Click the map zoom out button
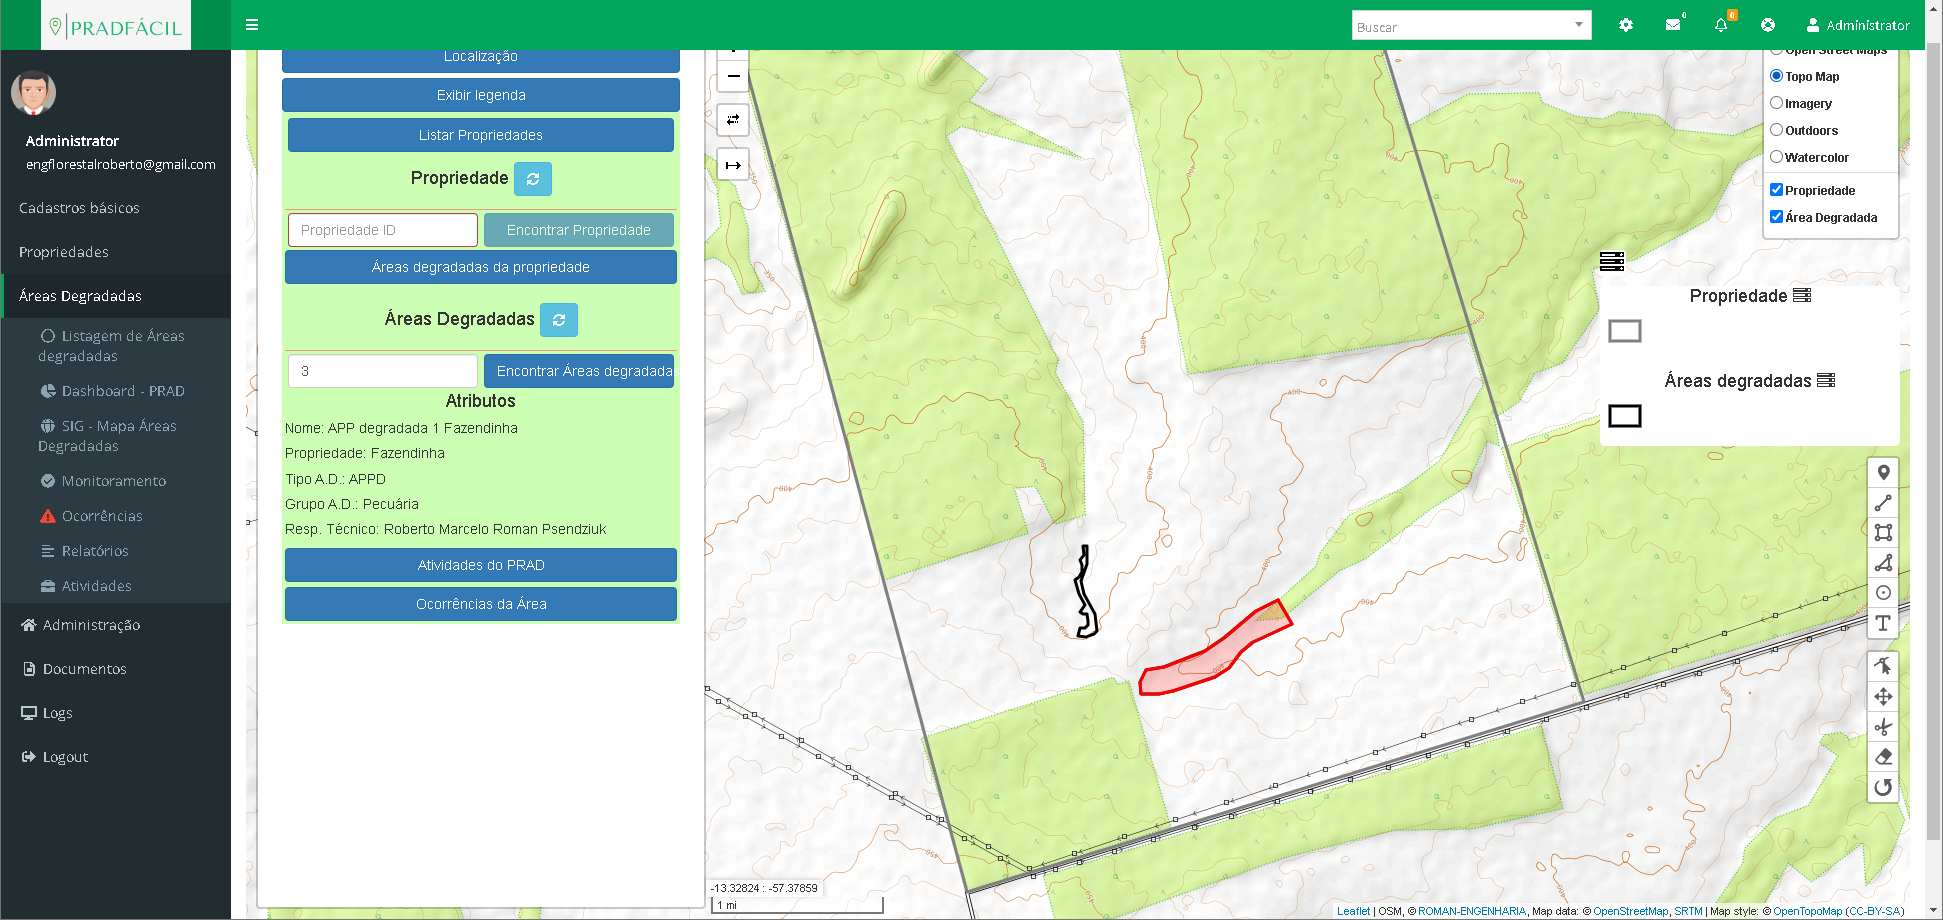The height and width of the screenshot is (920, 1943). [733, 77]
